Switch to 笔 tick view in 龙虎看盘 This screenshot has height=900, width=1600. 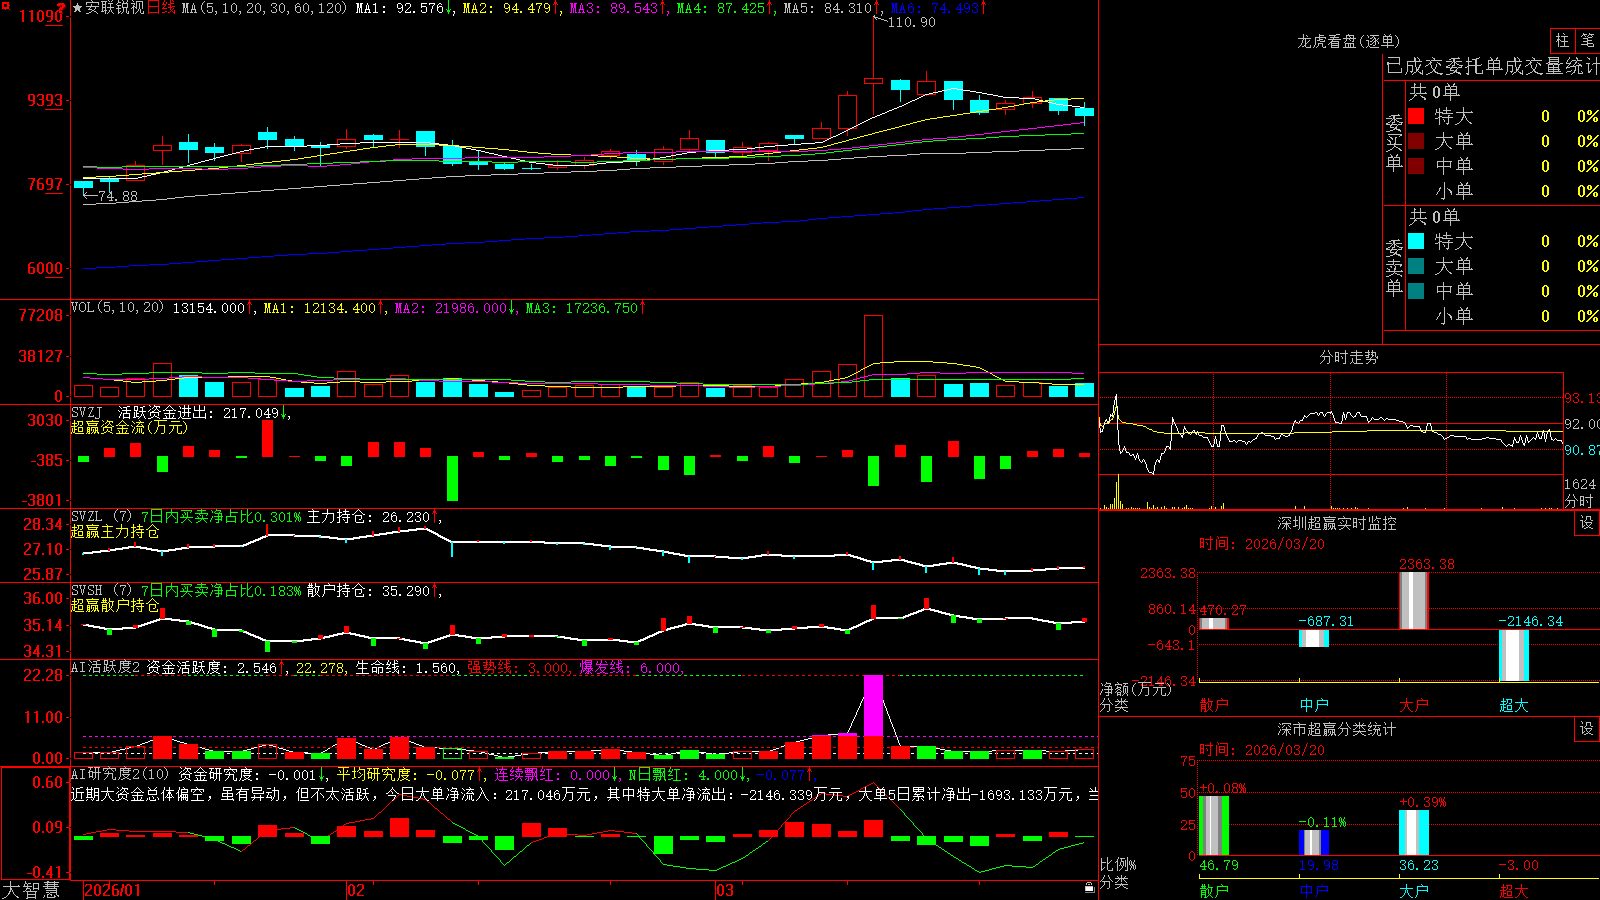tap(1588, 41)
